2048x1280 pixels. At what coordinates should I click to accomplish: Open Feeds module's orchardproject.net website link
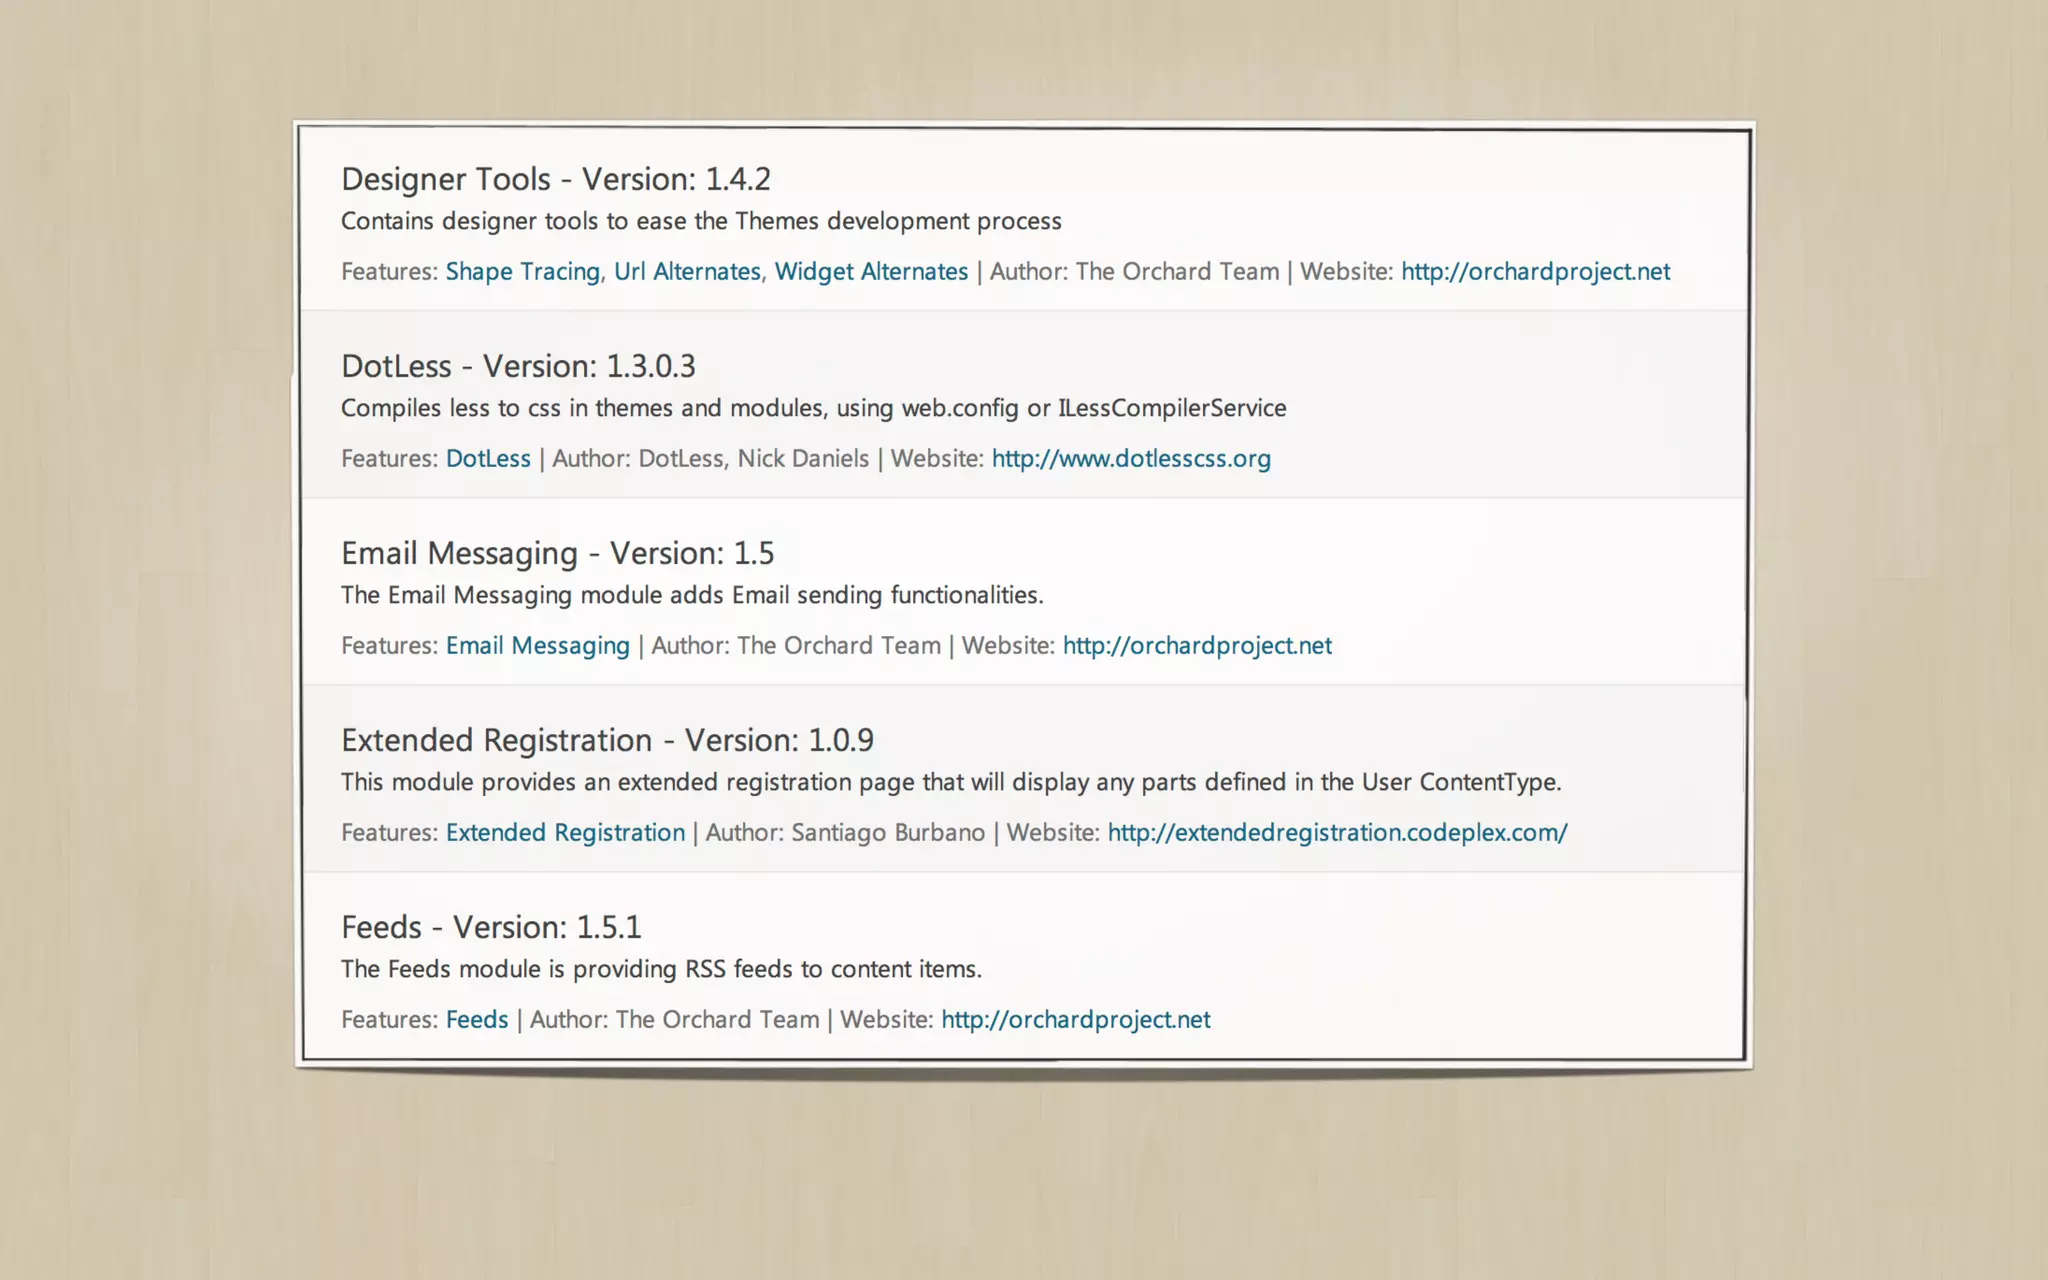[x=1075, y=1020]
